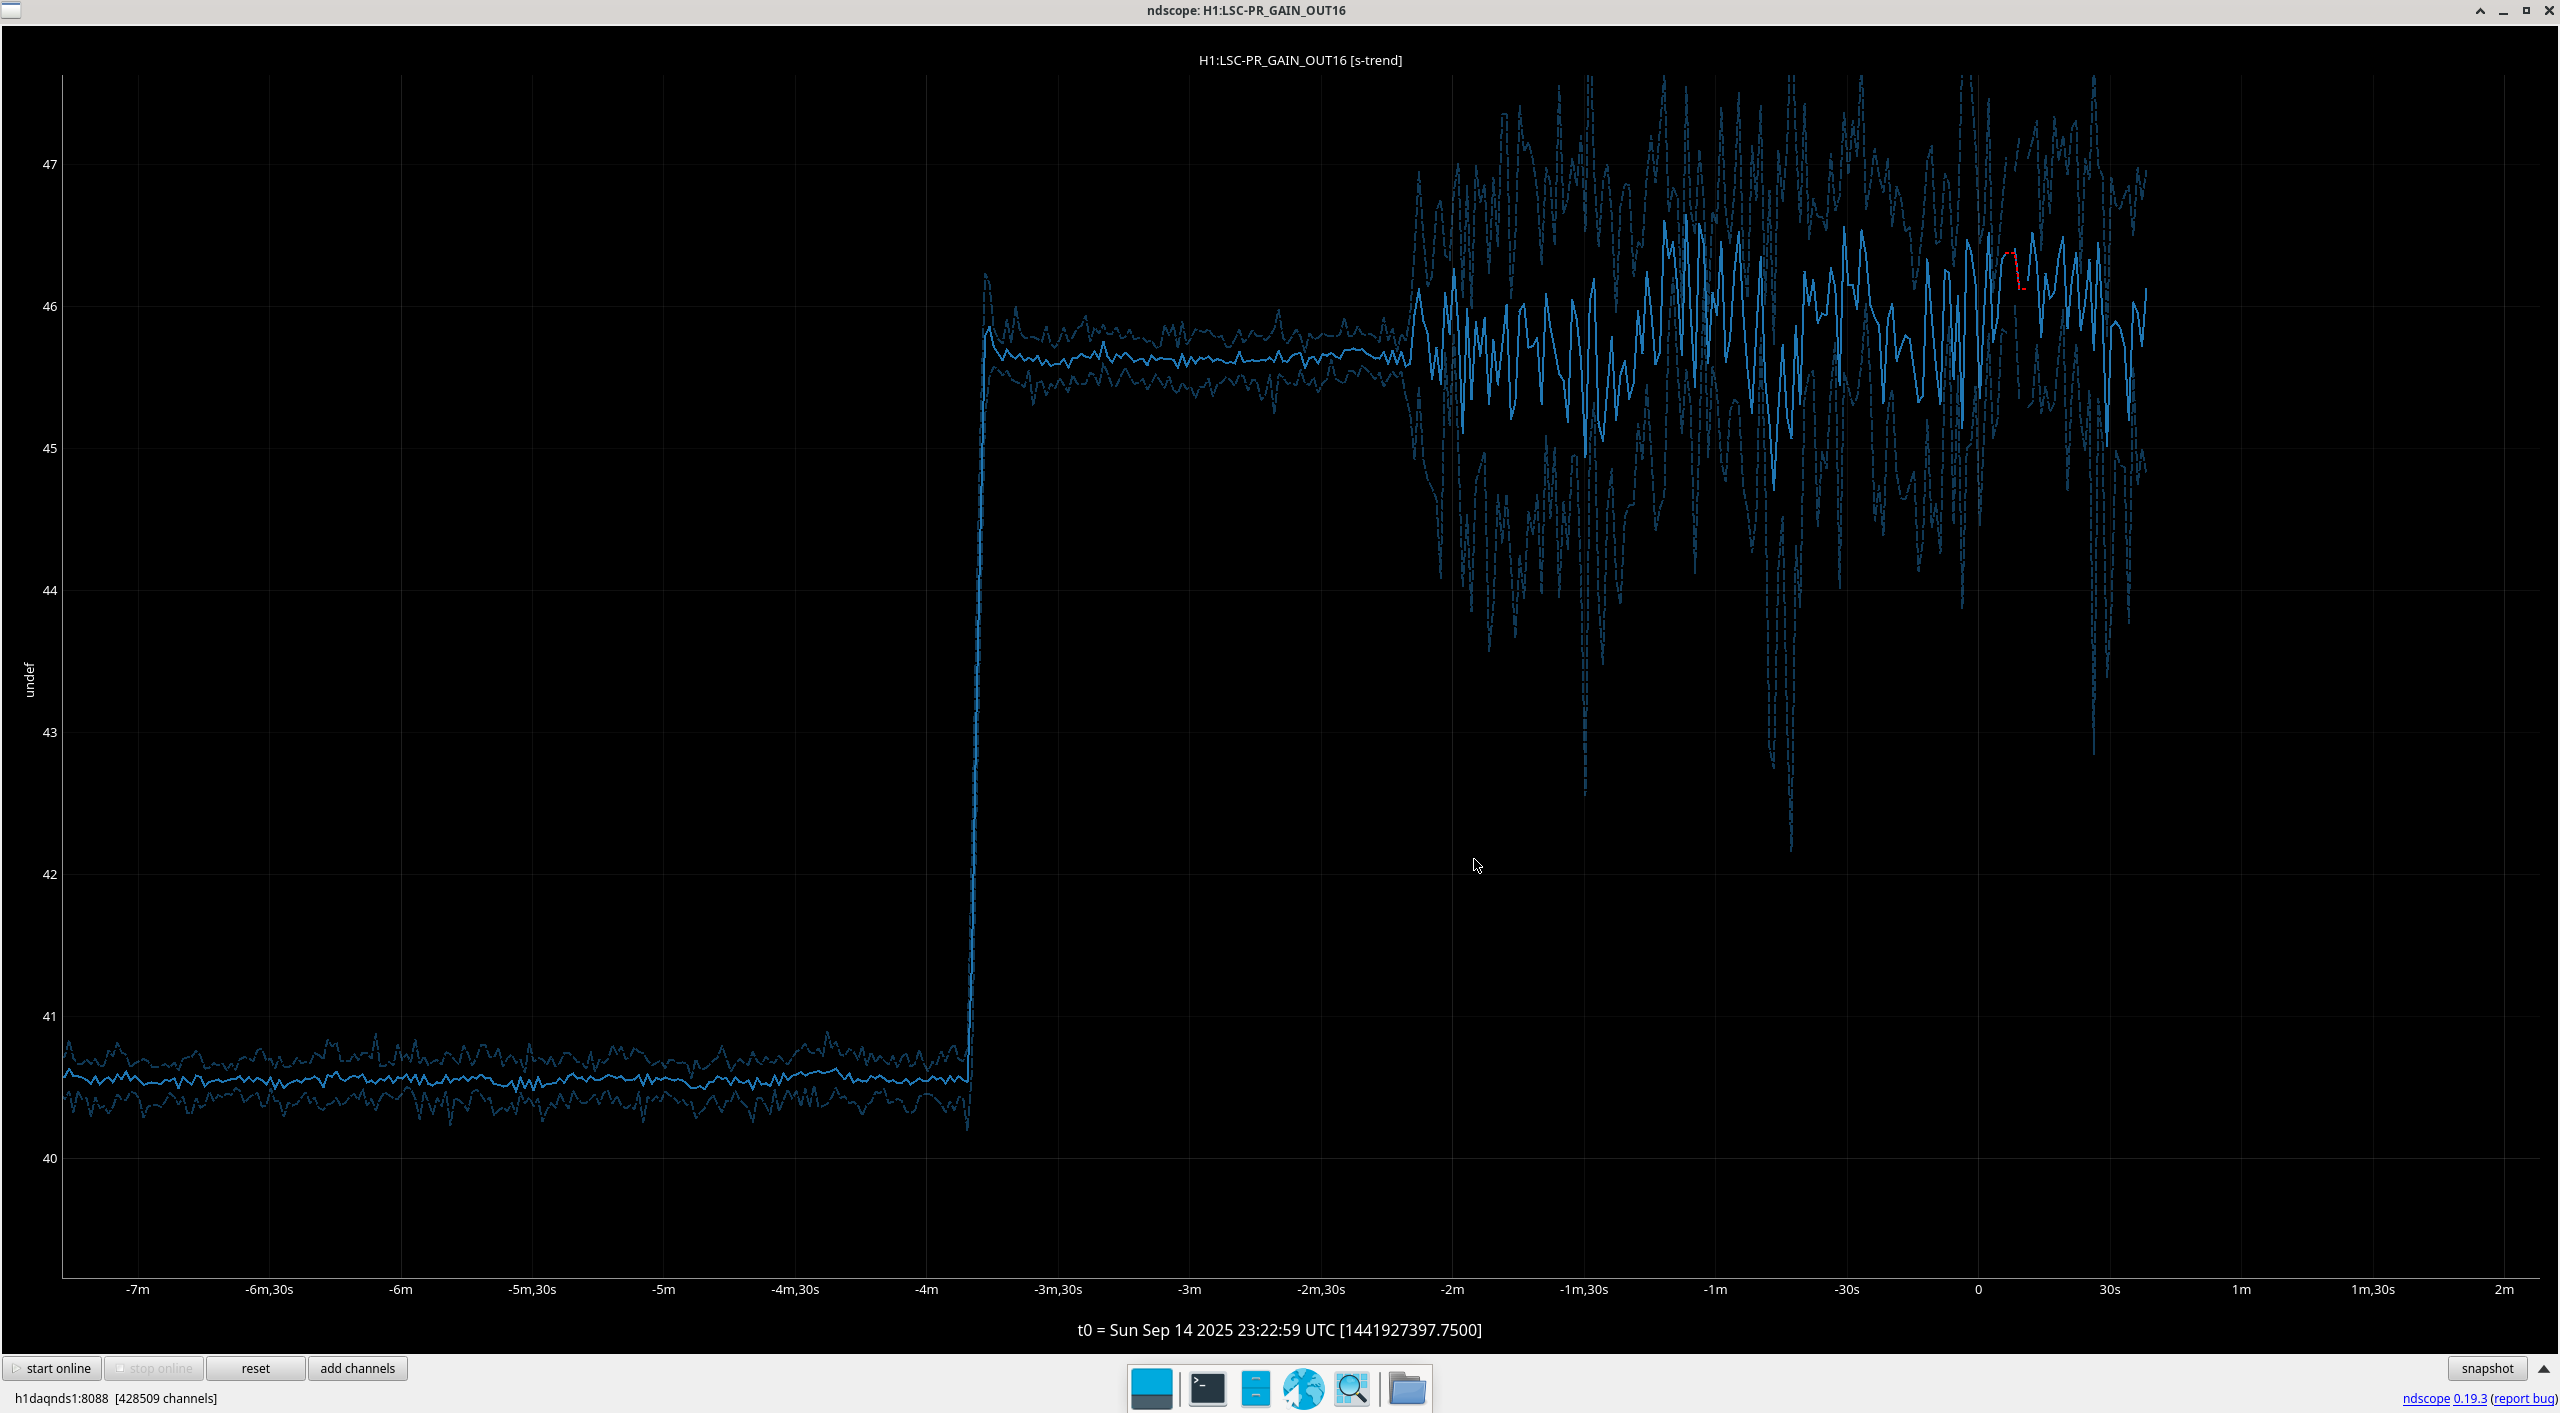Click the t0 time label below the plot

[1279, 1329]
